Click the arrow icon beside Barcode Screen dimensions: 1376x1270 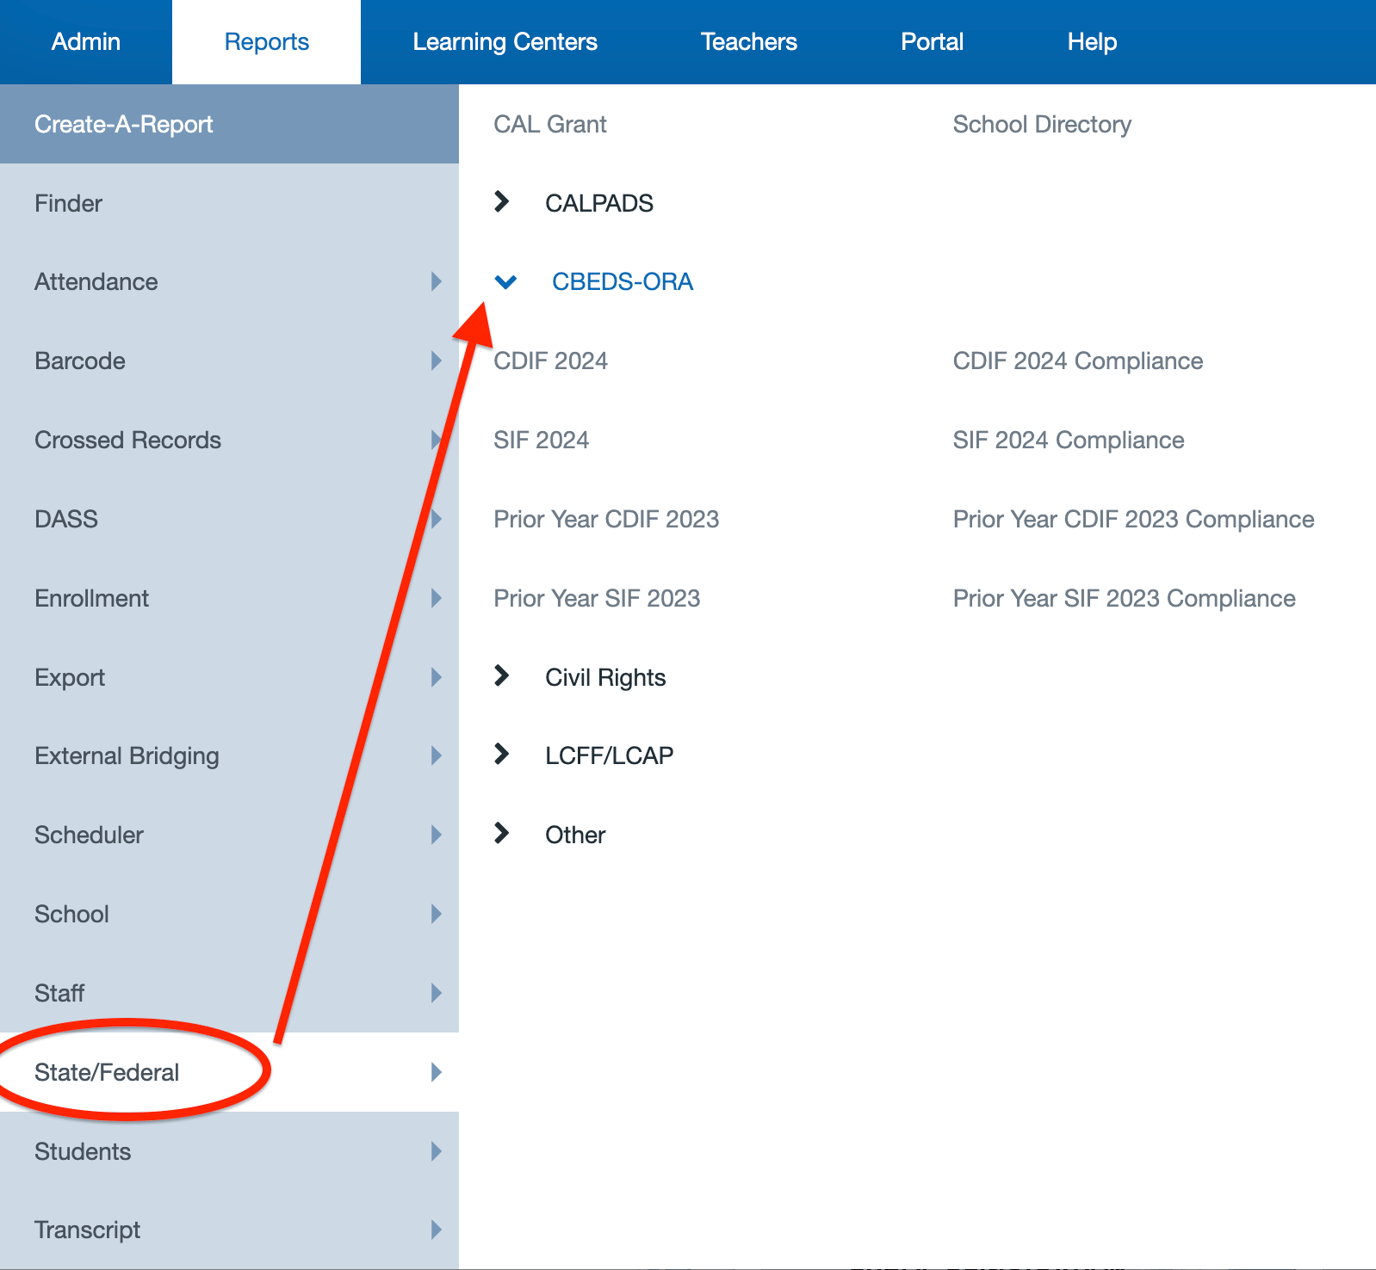pyautogui.click(x=436, y=361)
